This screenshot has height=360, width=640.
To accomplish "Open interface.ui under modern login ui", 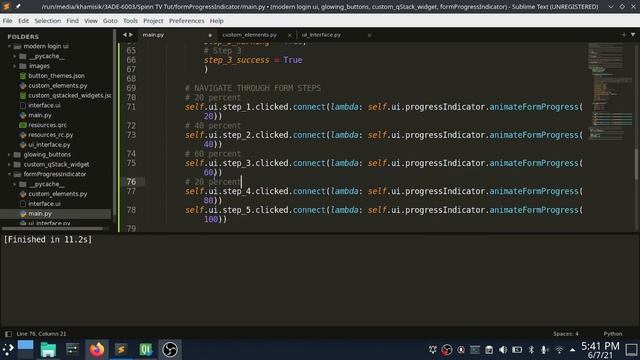I will tap(44, 105).
